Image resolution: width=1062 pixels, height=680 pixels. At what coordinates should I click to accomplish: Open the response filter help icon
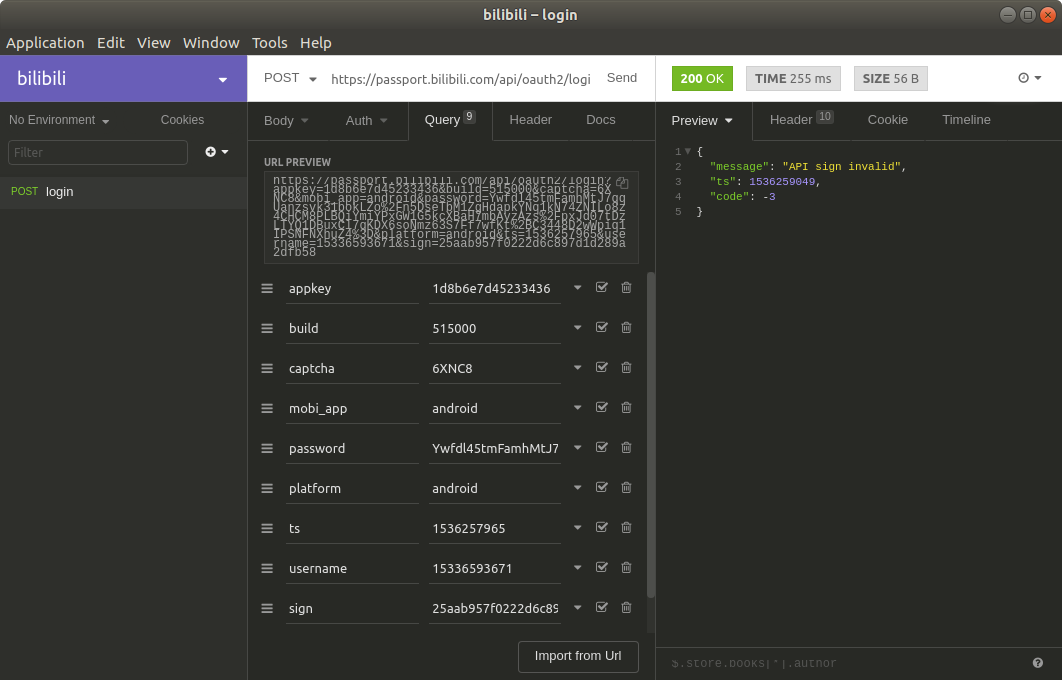click(1038, 663)
